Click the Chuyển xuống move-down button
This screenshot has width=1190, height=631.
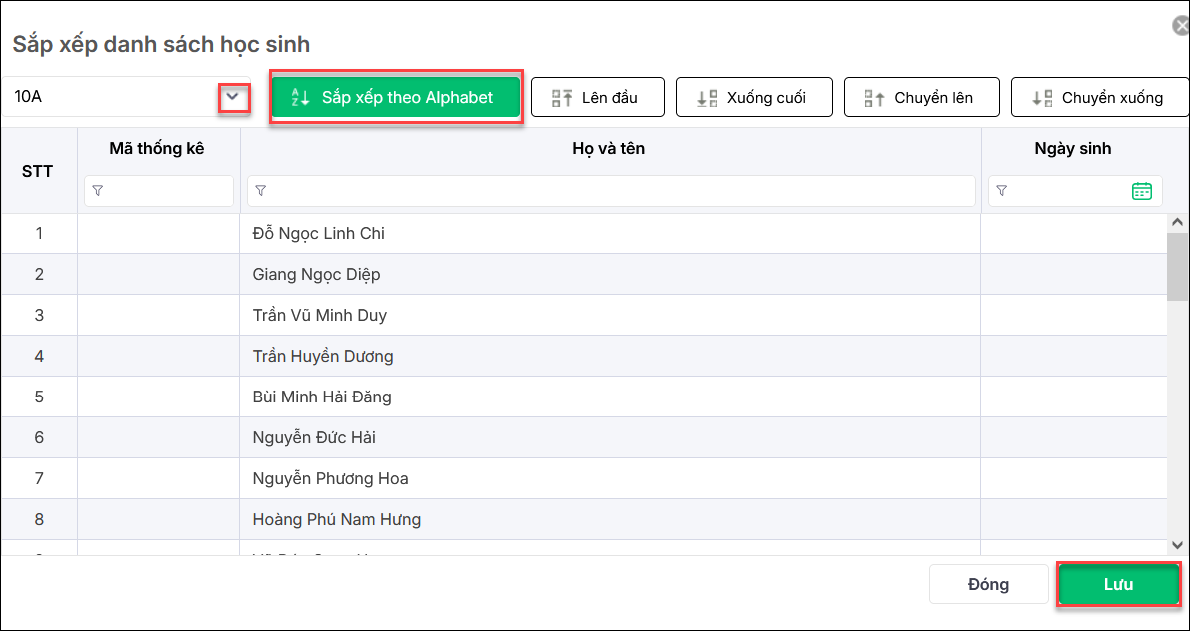point(1098,97)
